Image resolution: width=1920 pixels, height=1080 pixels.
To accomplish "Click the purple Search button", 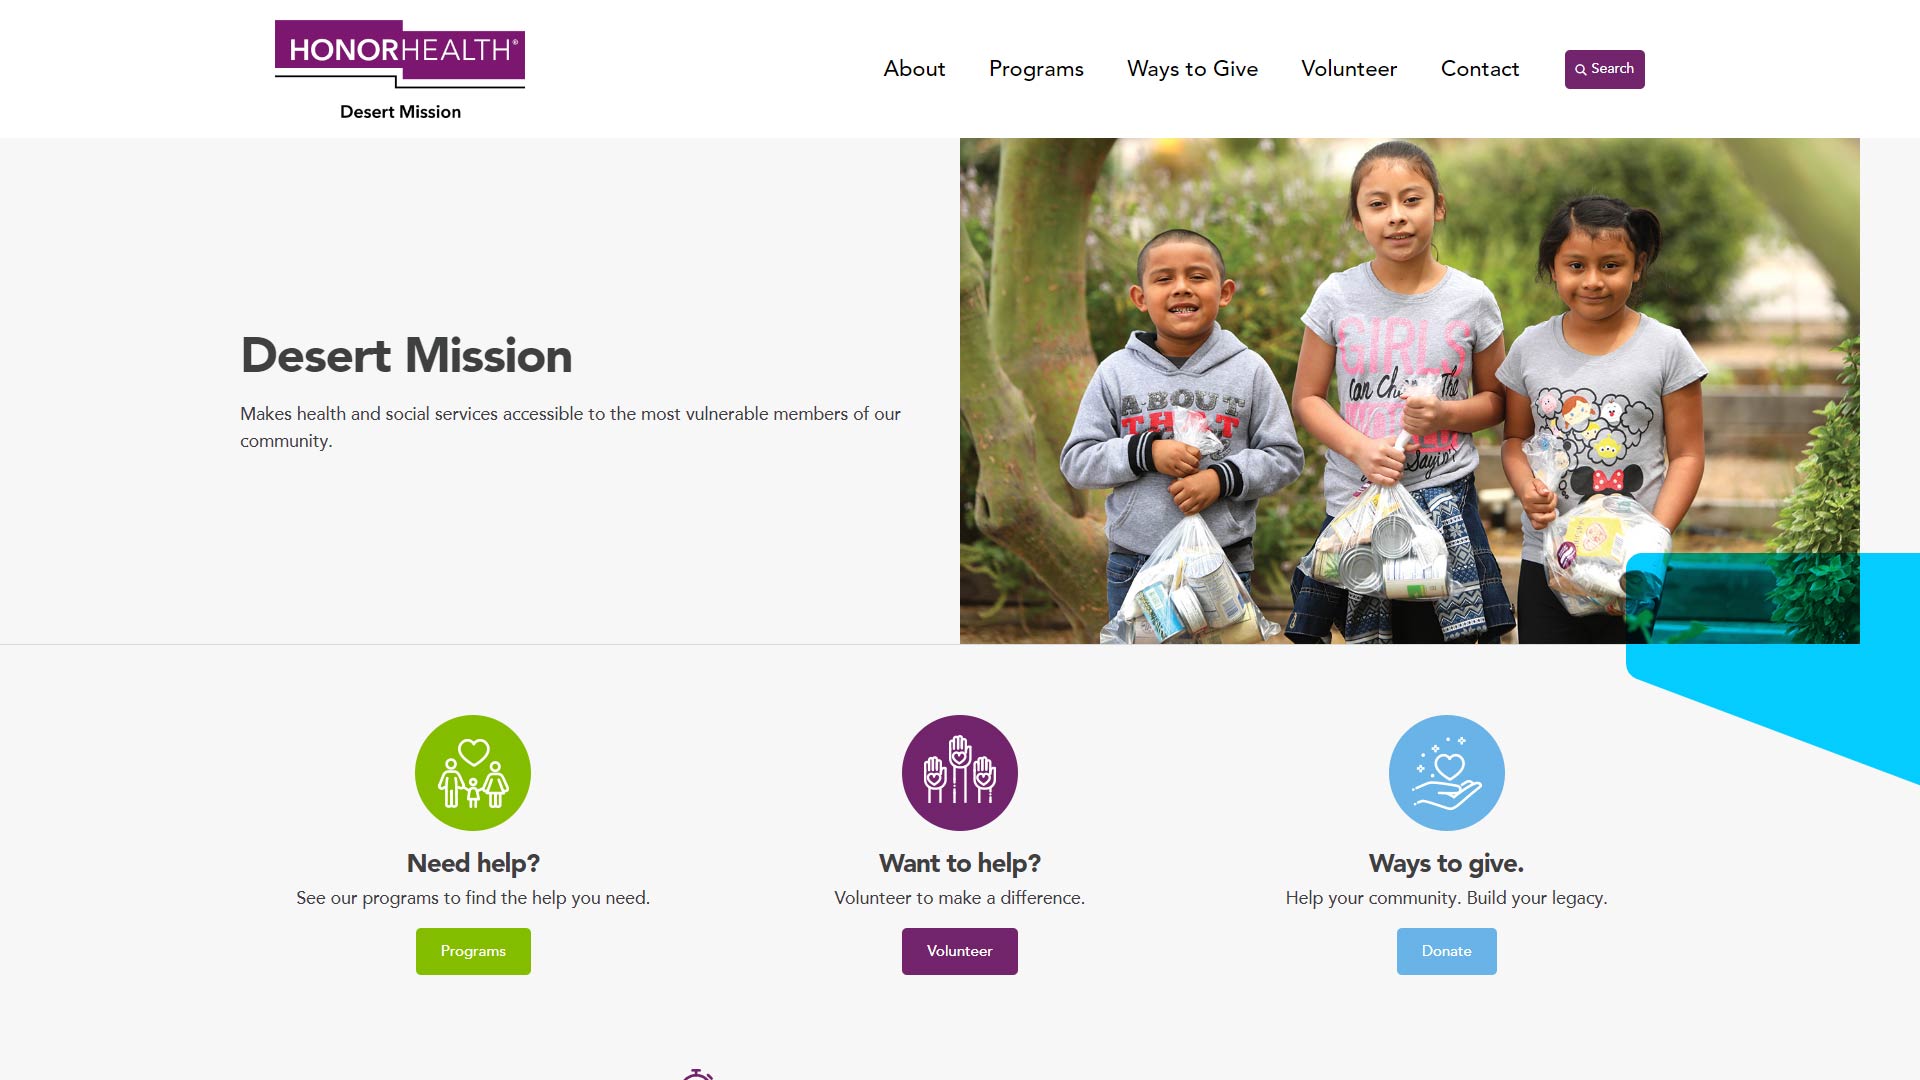I will 1605,69.
